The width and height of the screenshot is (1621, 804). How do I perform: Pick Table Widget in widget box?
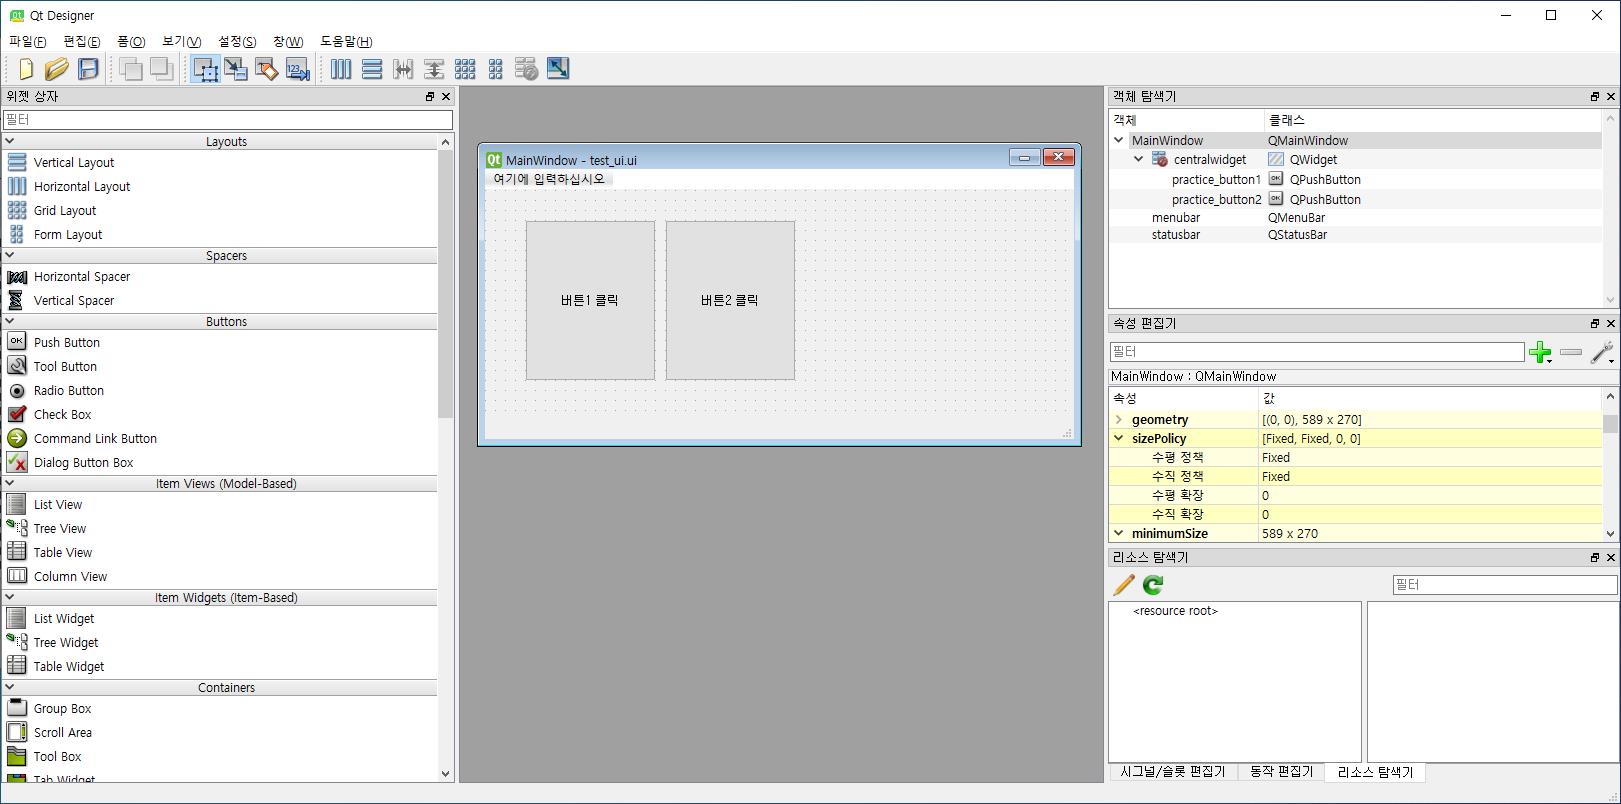click(x=69, y=666)
